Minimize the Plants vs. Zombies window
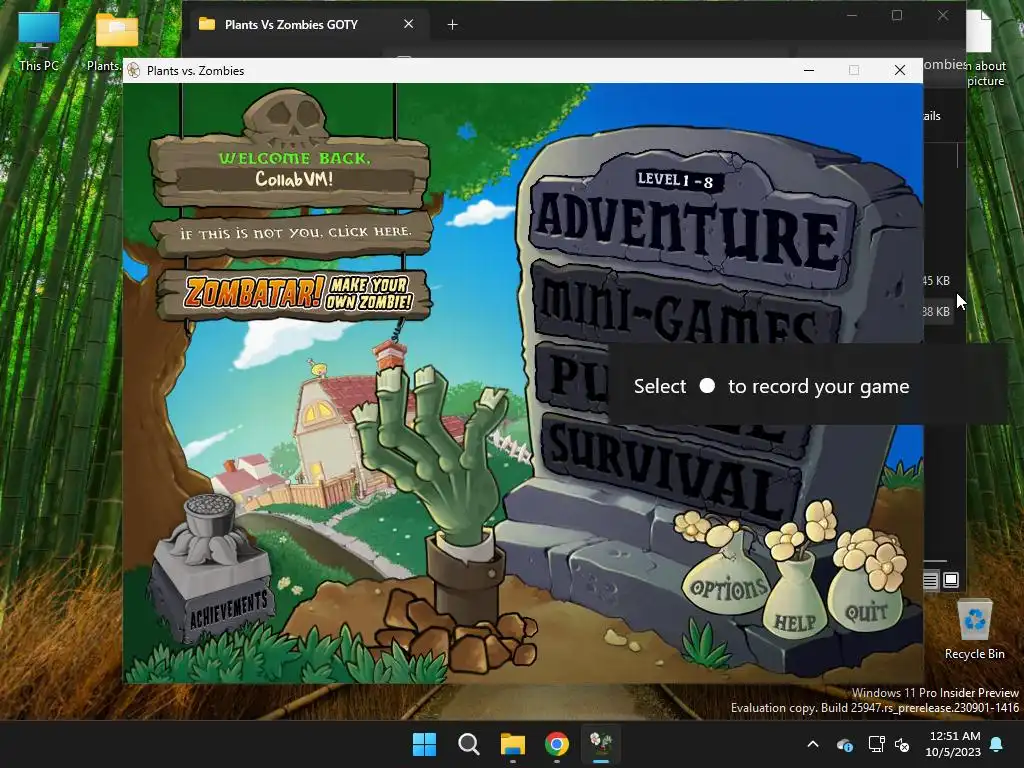The width and height of the screenshot is (1024, 768). tap(808, 71)
